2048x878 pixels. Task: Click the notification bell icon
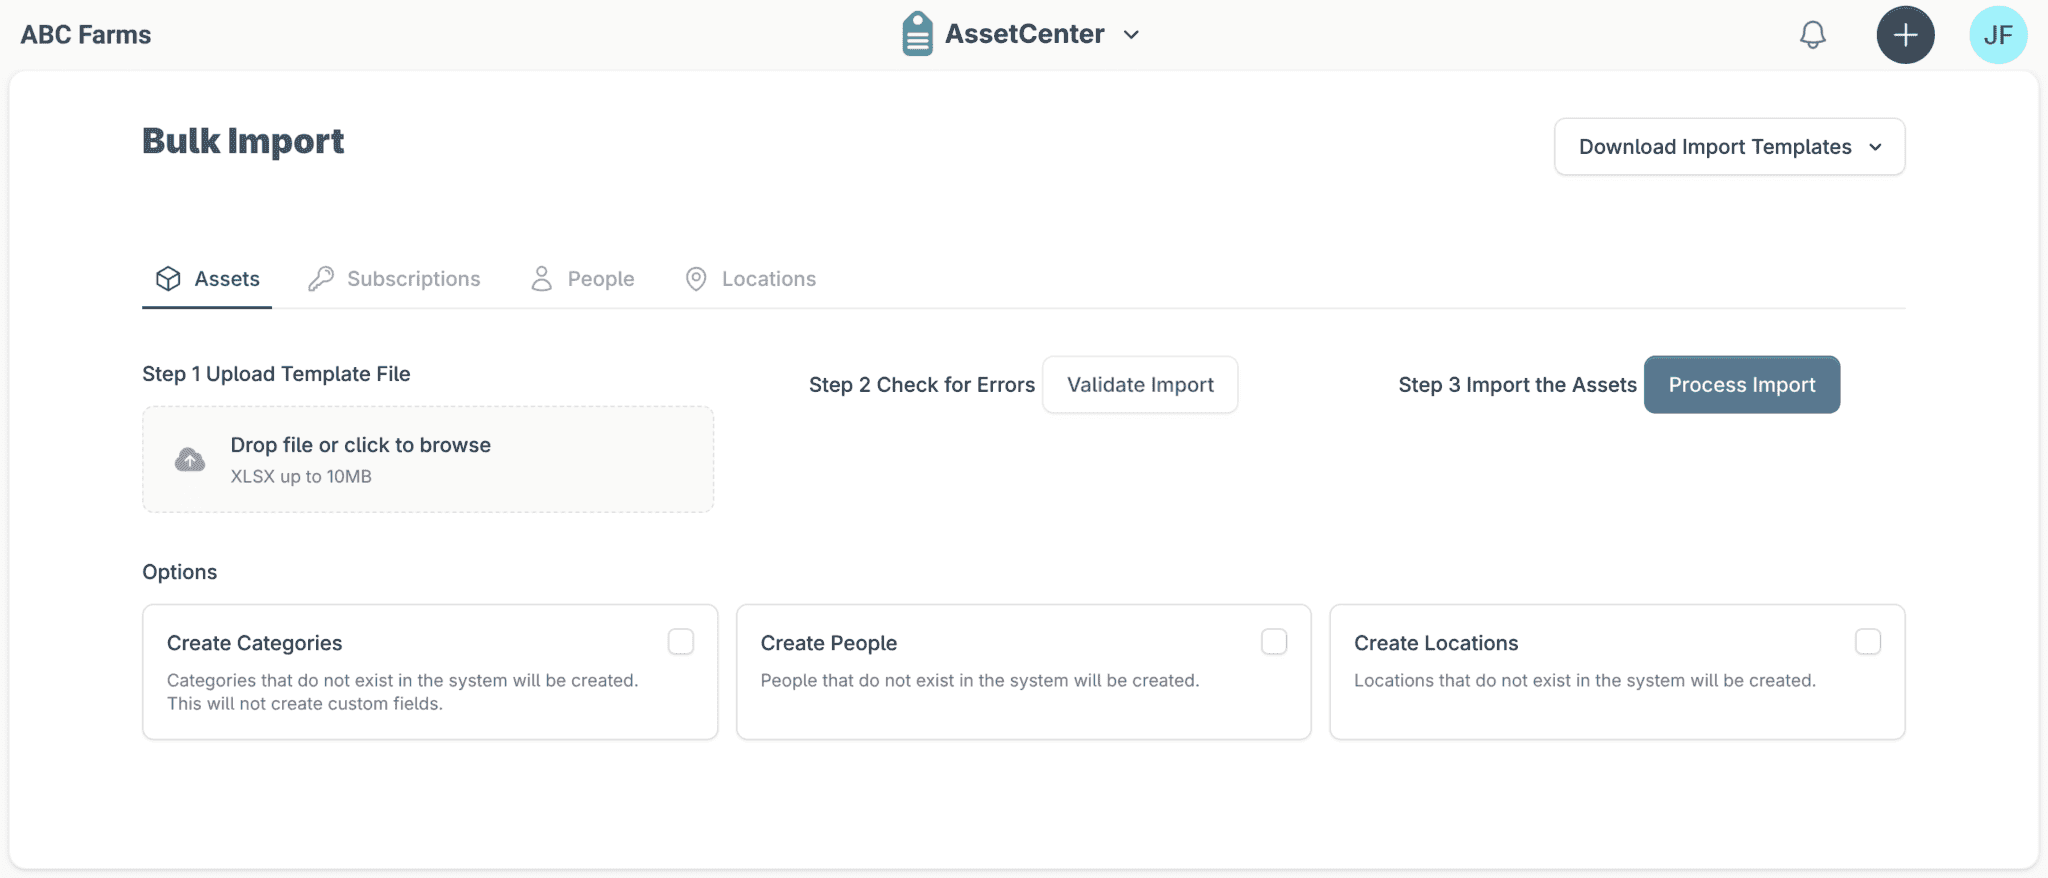[1812, 35]
